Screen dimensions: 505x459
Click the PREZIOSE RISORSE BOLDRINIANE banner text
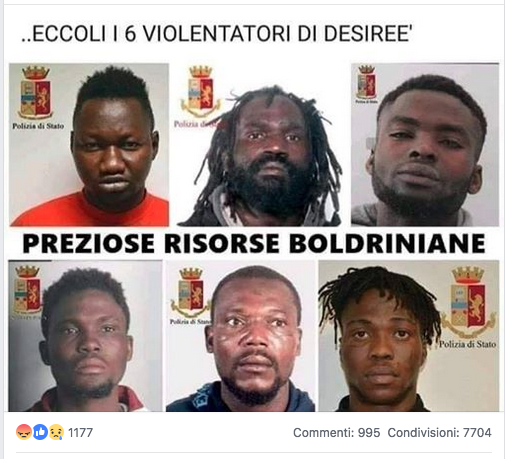pos(254,243)
